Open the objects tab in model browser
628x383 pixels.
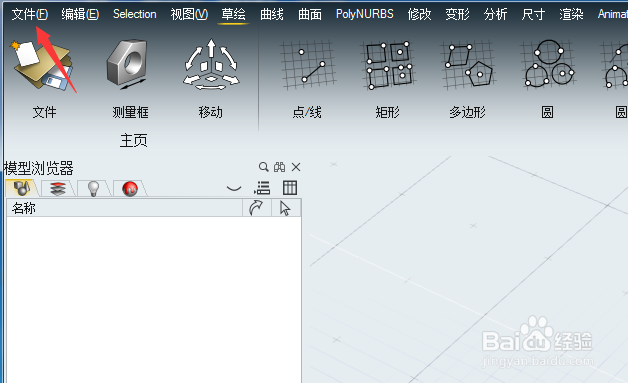22,188
